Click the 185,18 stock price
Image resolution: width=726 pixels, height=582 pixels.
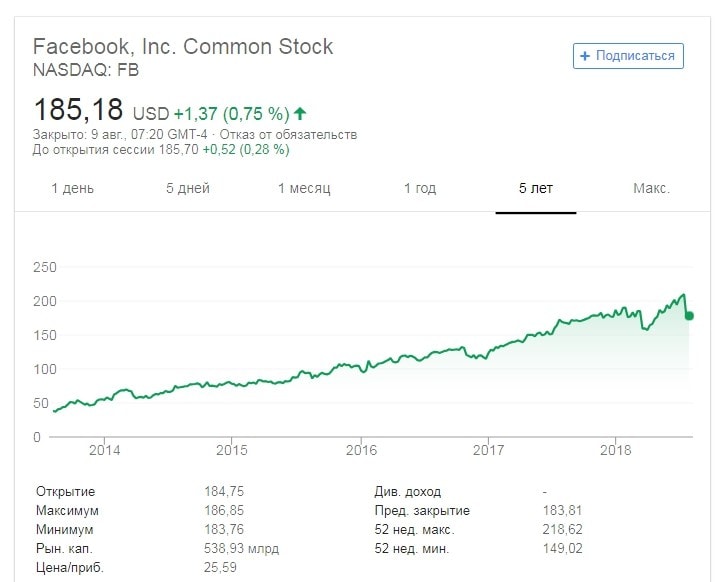pos(78,109)
